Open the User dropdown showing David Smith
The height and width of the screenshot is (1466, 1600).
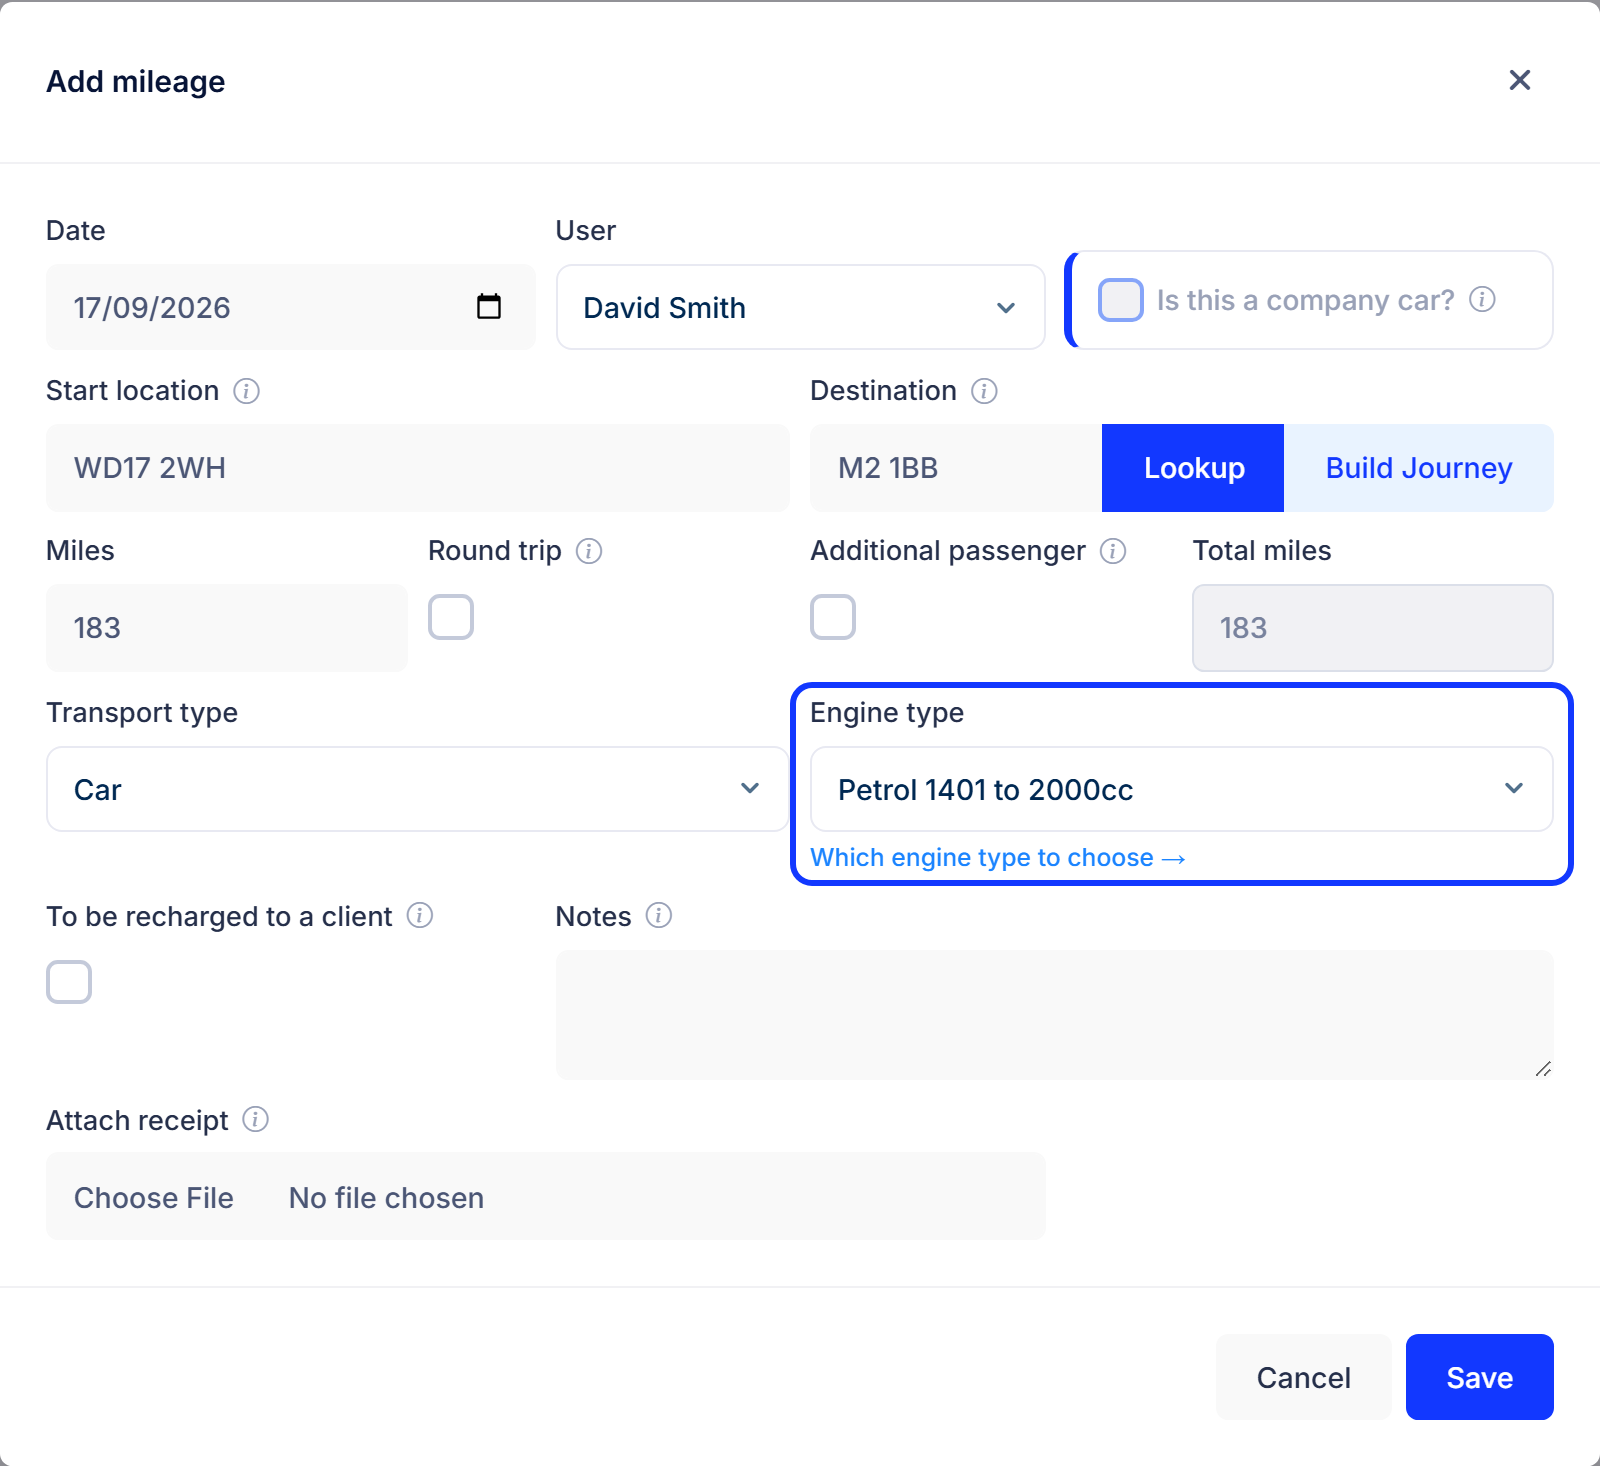pyautogui.click(x=800, y=307)
